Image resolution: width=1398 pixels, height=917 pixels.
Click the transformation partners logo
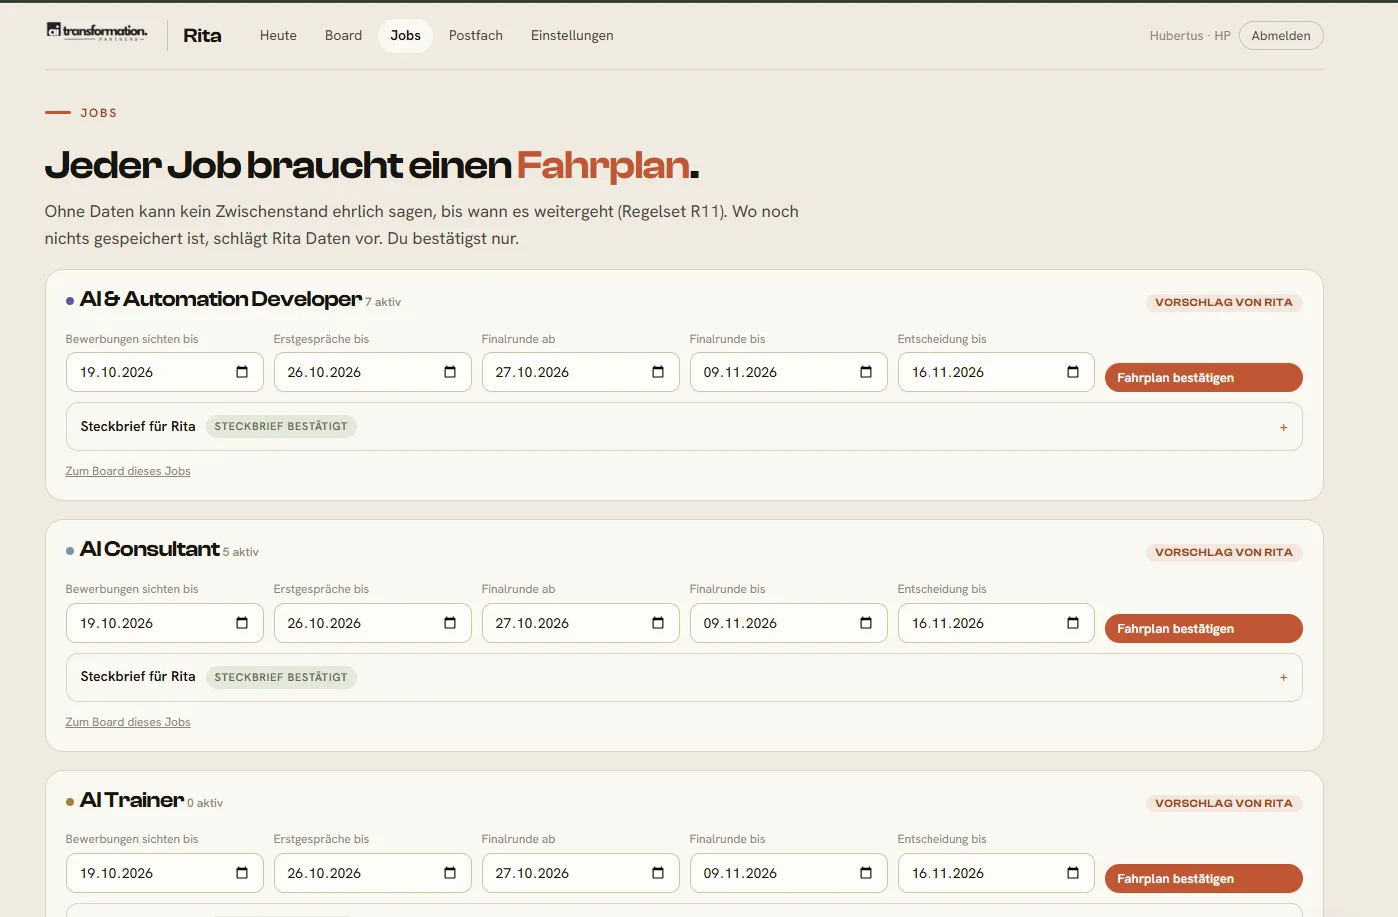(97, 32)
